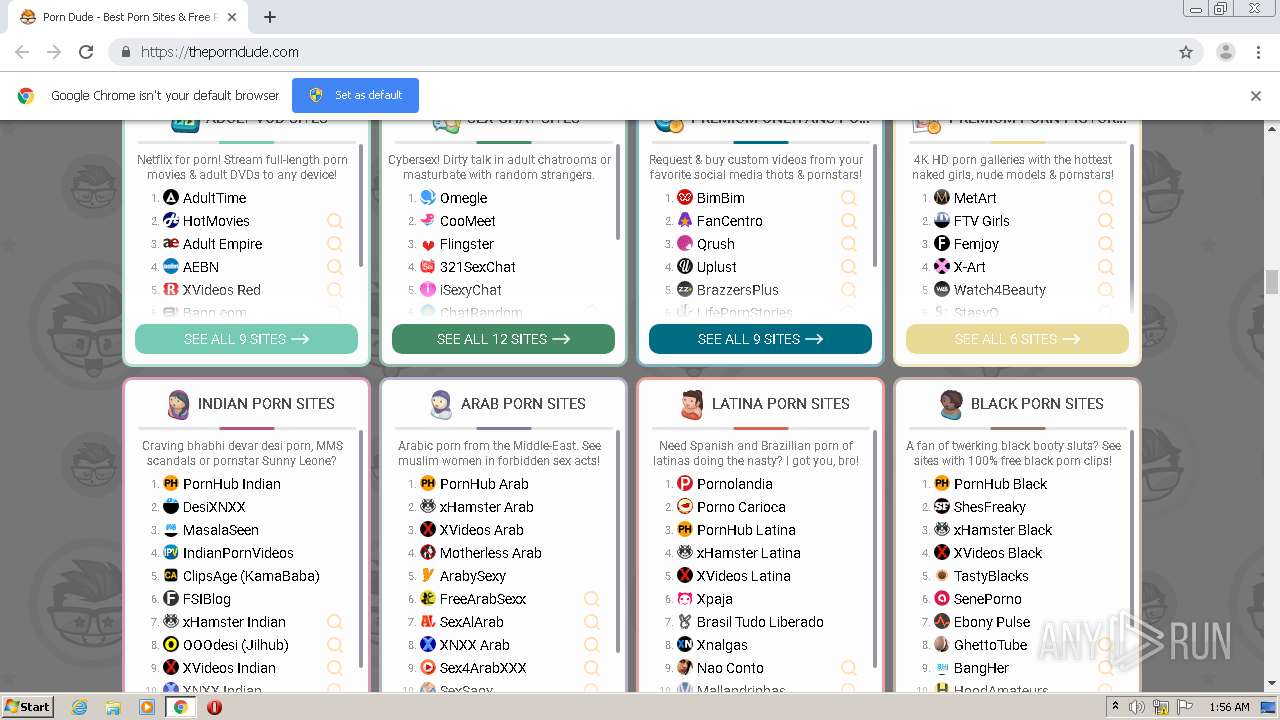Bookmark this page with the star icon
Image resolution: width=1280 pixels, height=720 pixels.
[x=1186, y=52]
